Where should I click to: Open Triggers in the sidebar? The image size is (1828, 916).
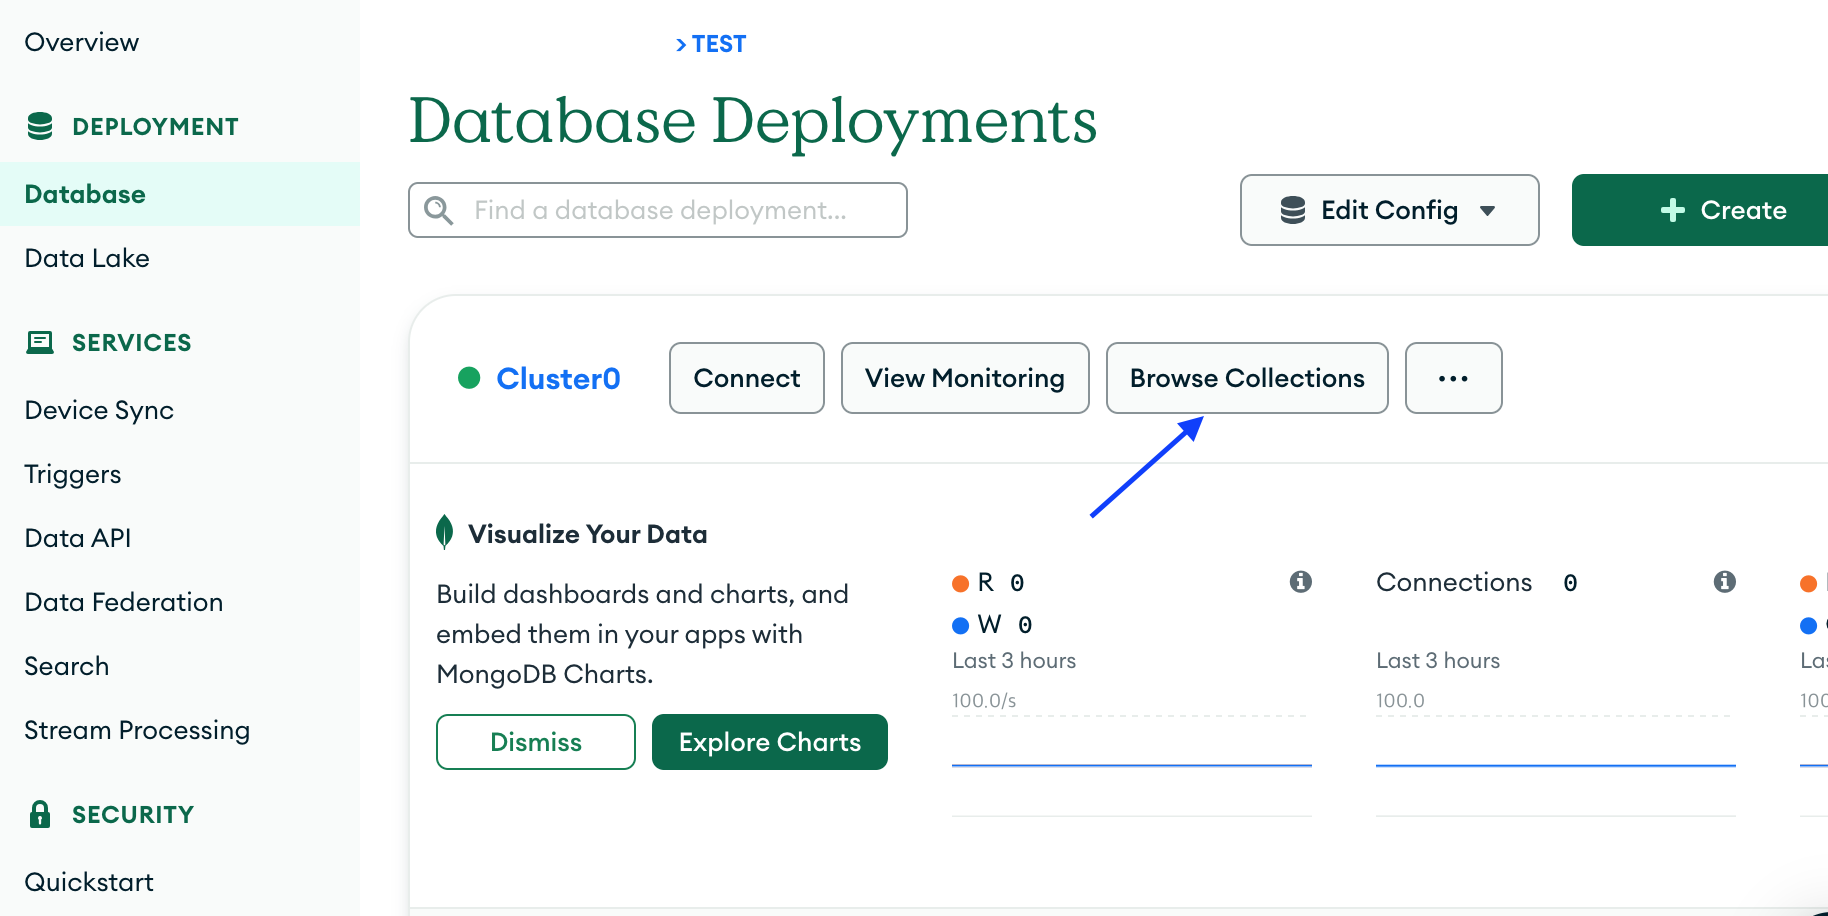click(73, 474)
